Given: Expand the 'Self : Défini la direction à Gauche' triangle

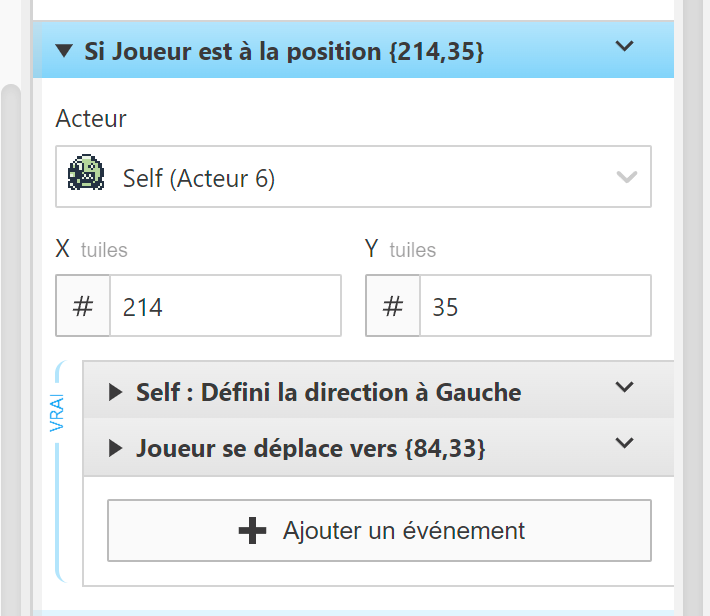Looking at the screenshot, I should click(x=115, y=392).
